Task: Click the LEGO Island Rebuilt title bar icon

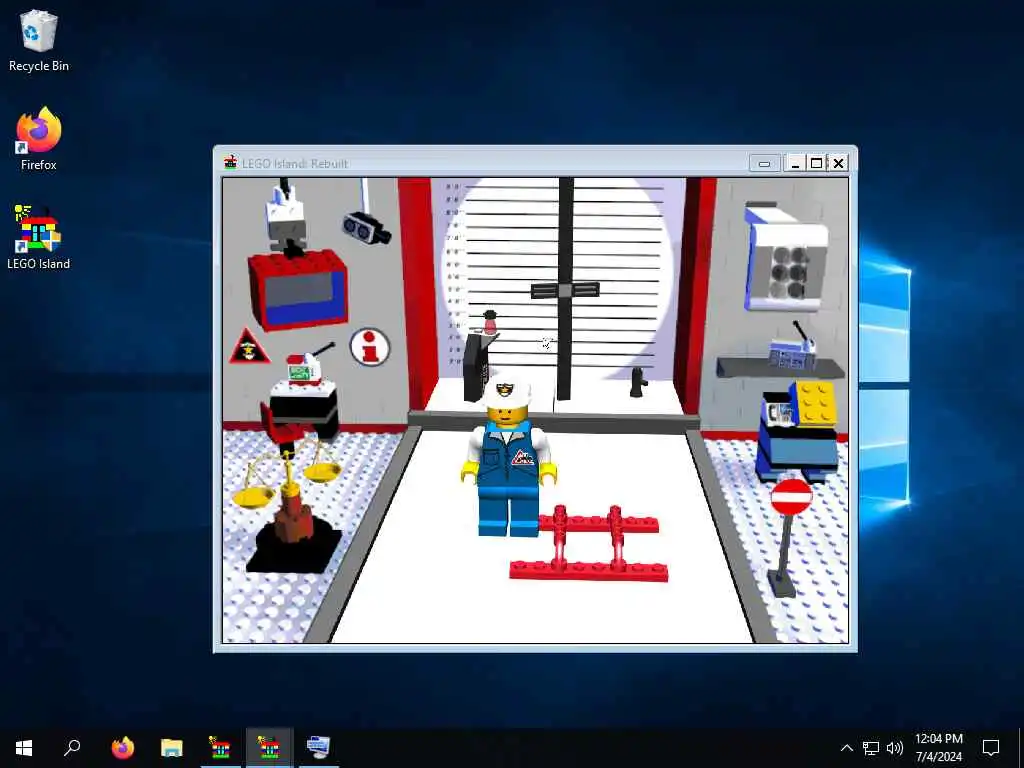Action: click(x=231, y=163)
